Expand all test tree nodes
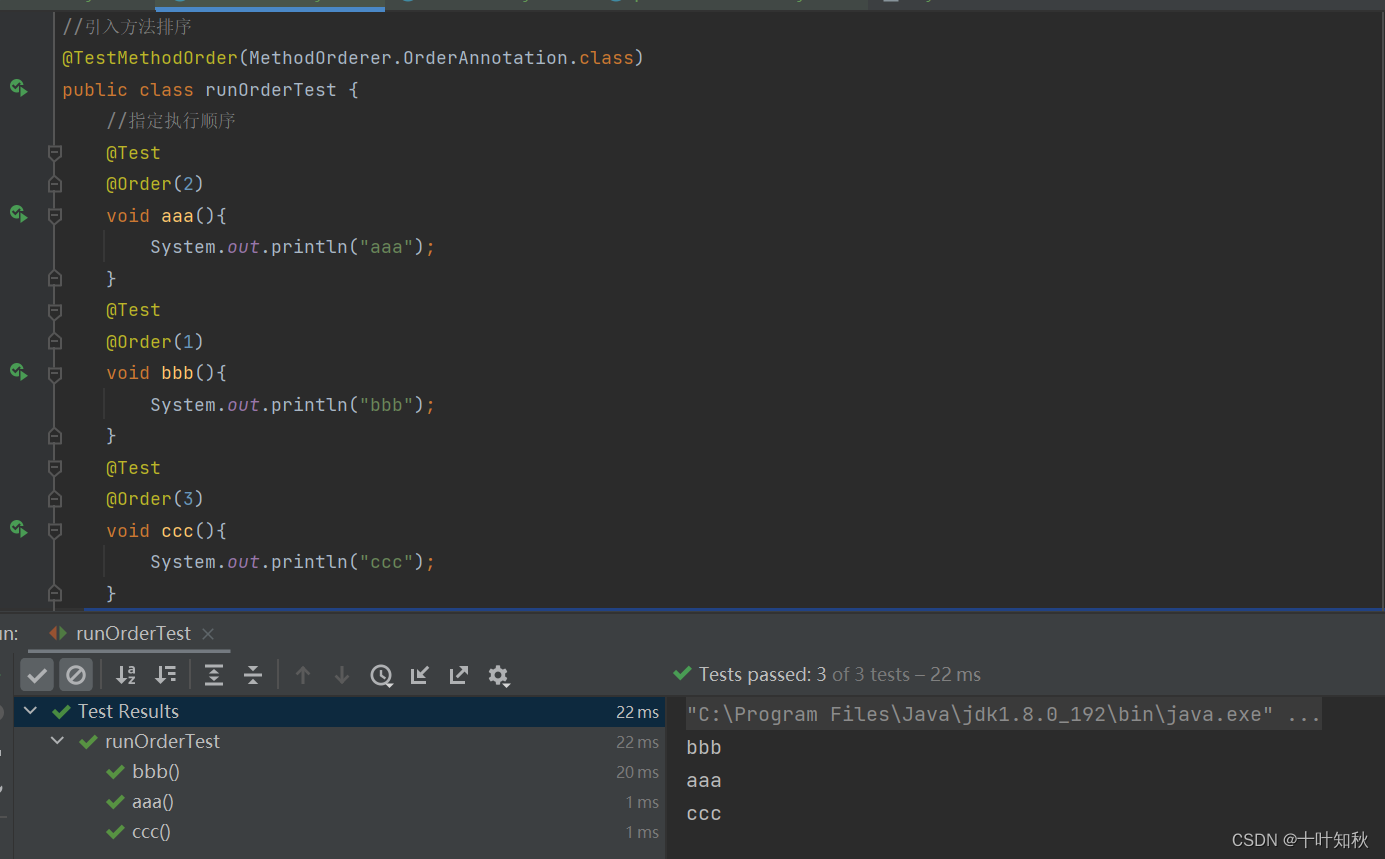Screen dimensions: 1385x859 click(x=213, y=675)
